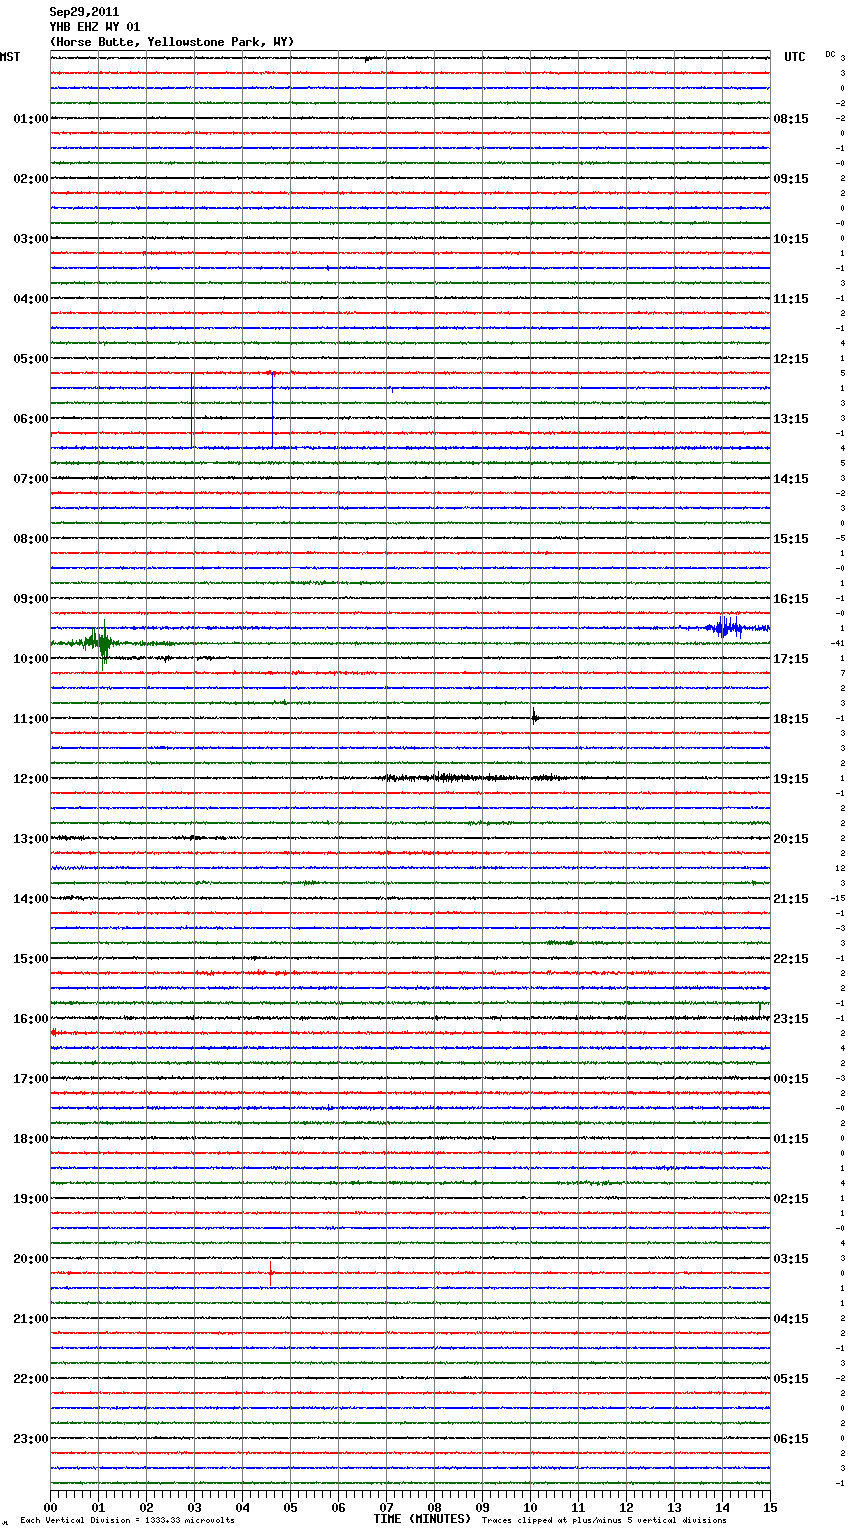Click the "21:15" UTC time label
Image resolution: width=850 pixels, height=1534 pixels.
[791, 899]
